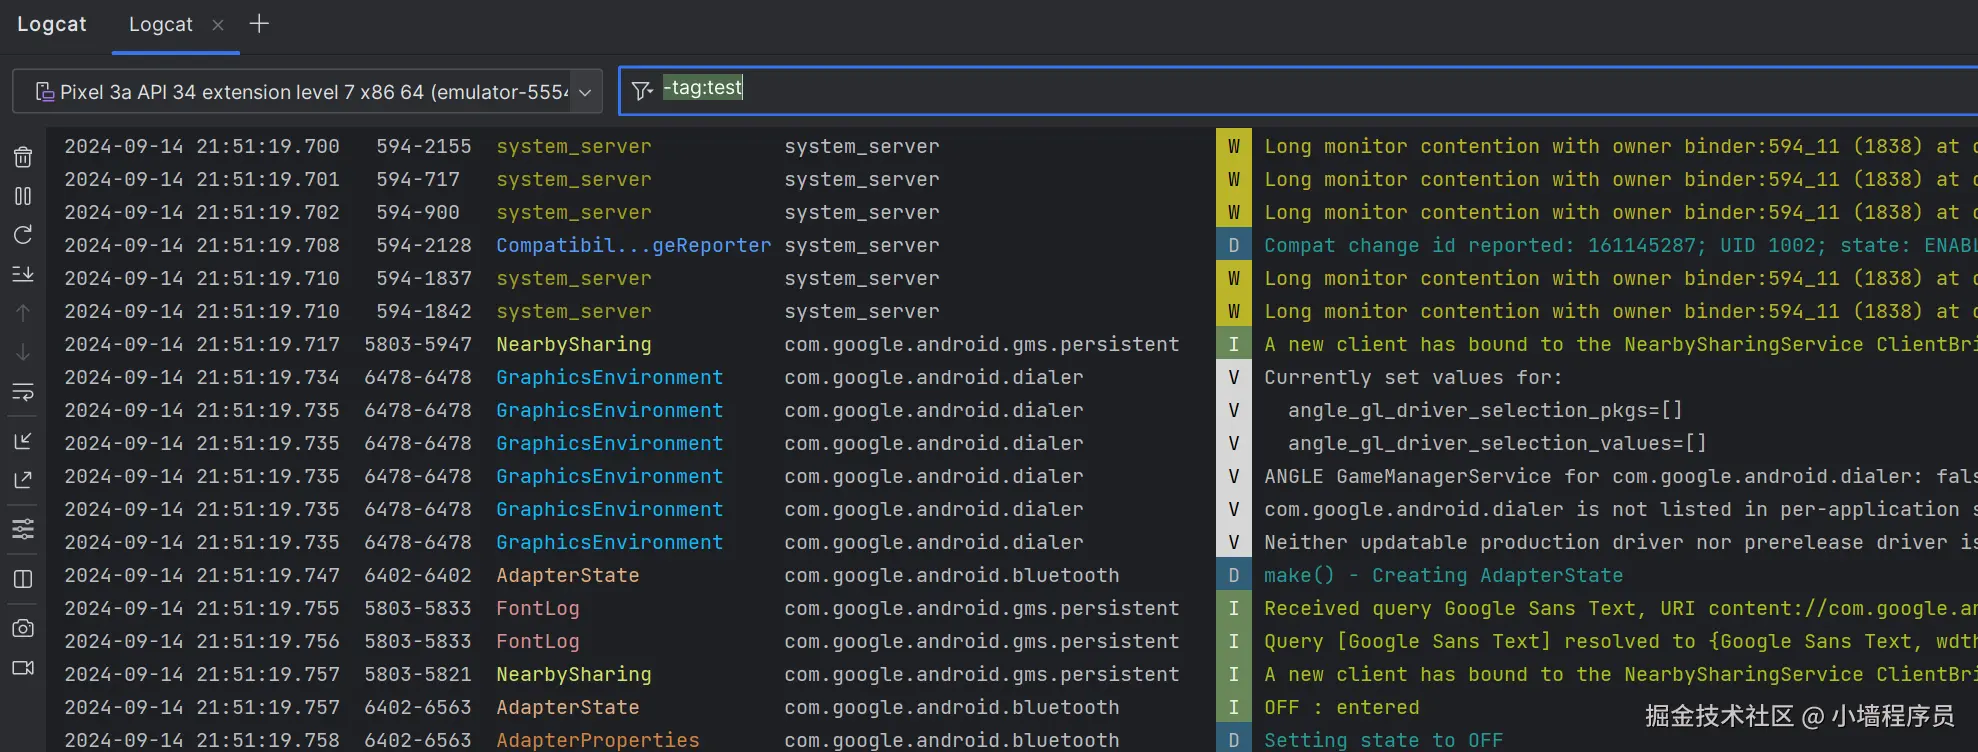Open the filter history funnel icon
The image size is (1978, 752).
pyautogui.click(x=642, y=91)
